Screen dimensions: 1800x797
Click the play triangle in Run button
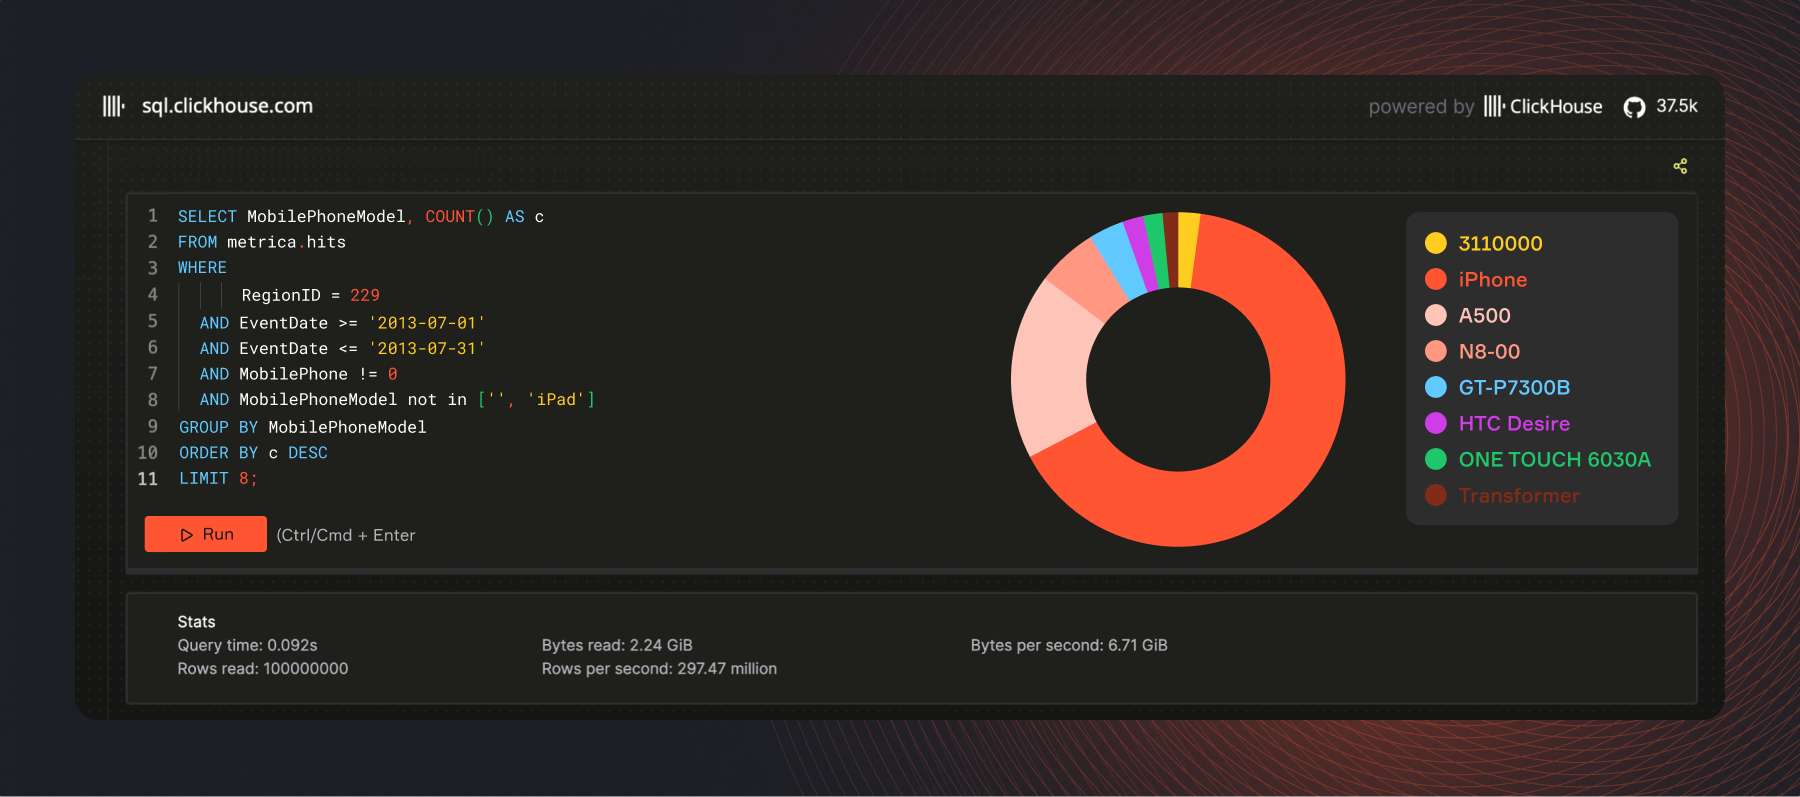click(186, 535)
